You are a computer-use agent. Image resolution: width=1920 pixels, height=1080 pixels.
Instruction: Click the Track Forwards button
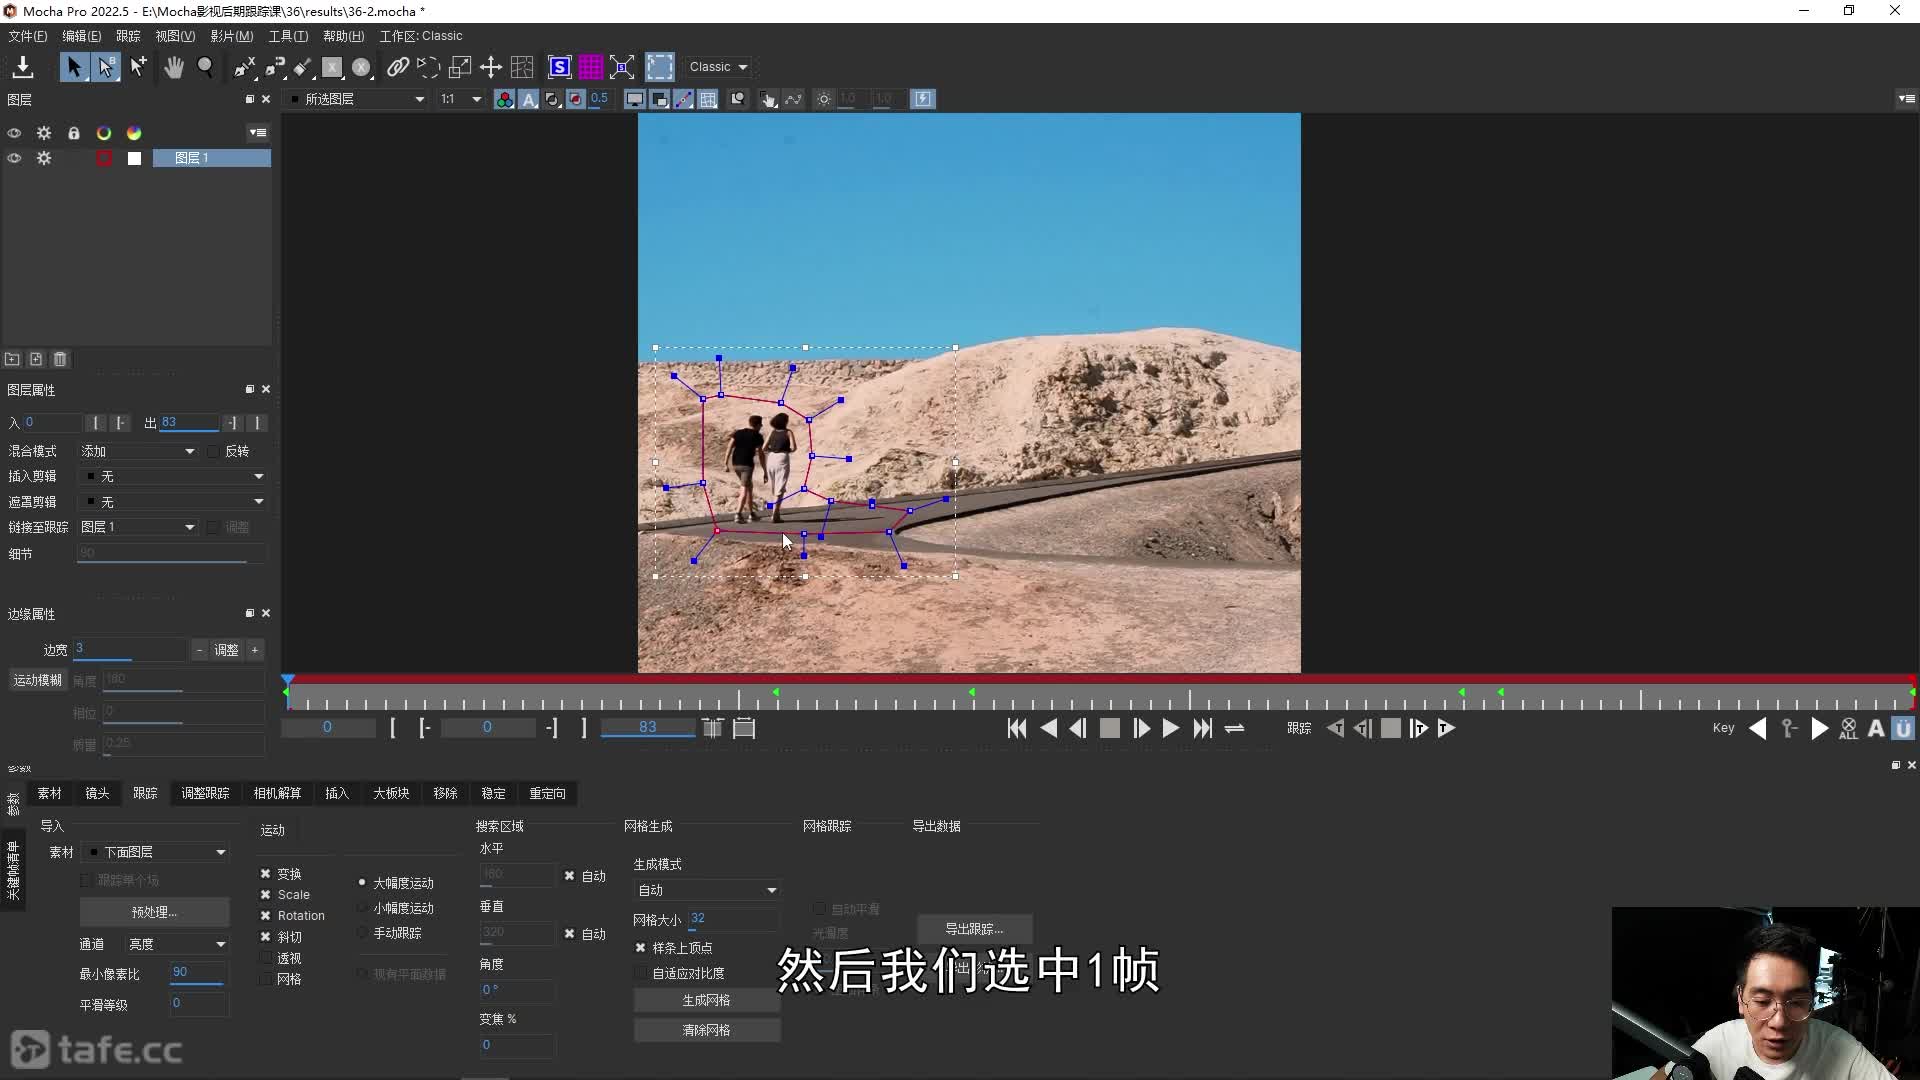click(1447, 729)
